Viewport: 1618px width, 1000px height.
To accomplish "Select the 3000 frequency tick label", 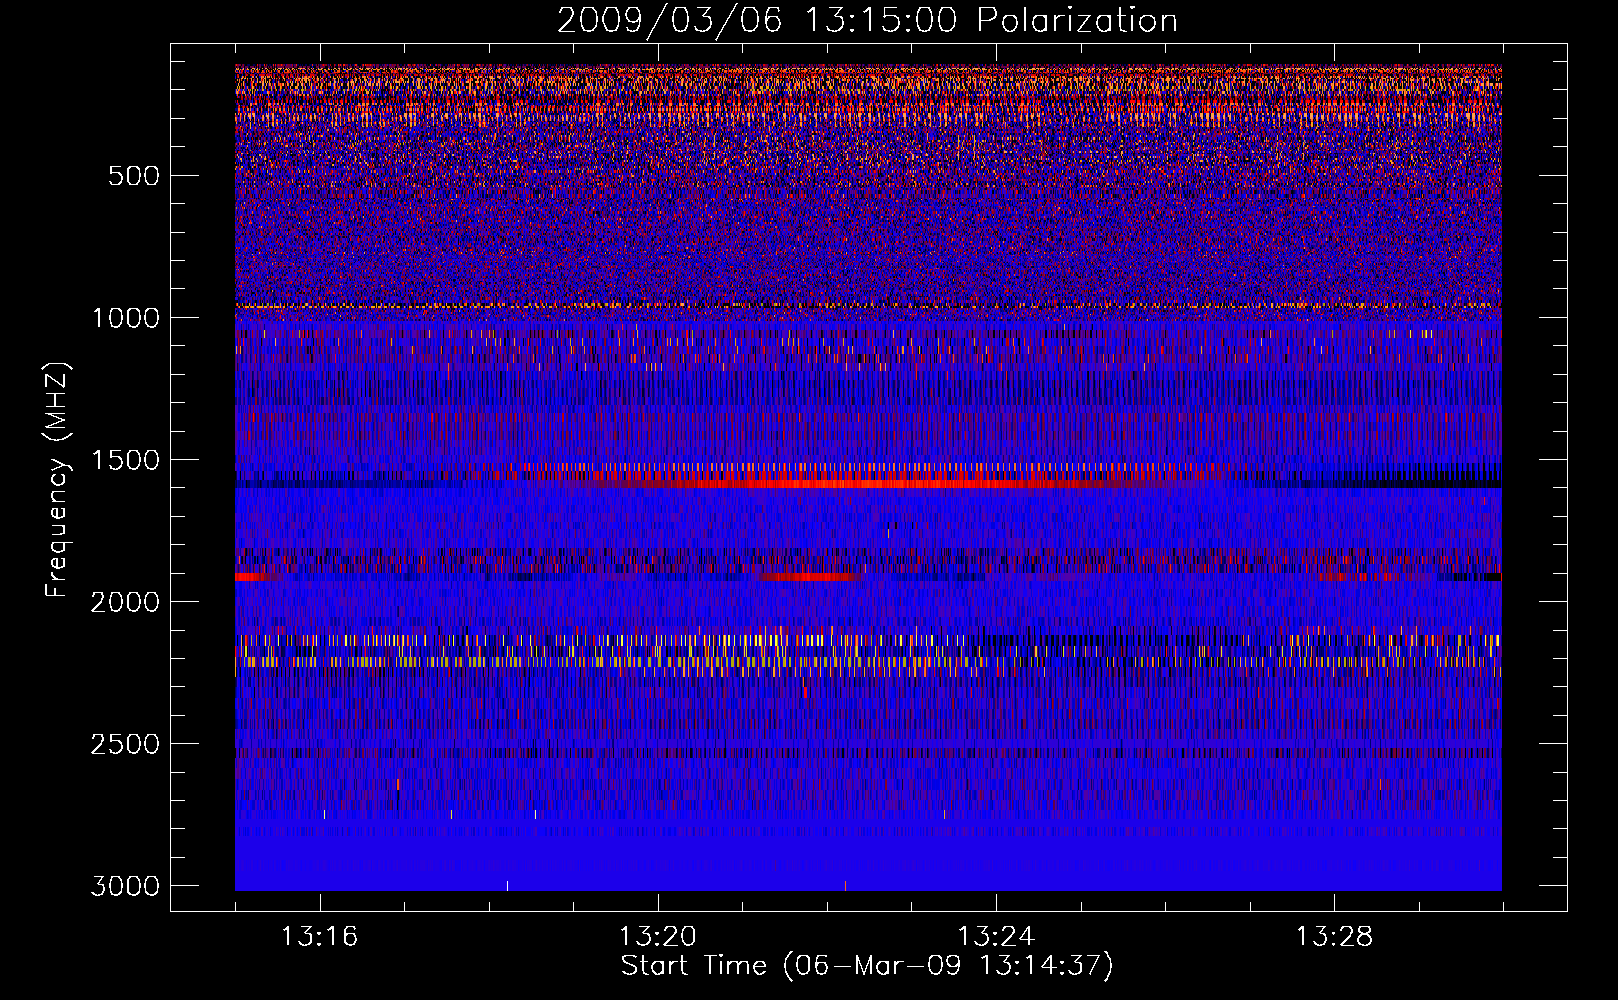I will (125, 886).
